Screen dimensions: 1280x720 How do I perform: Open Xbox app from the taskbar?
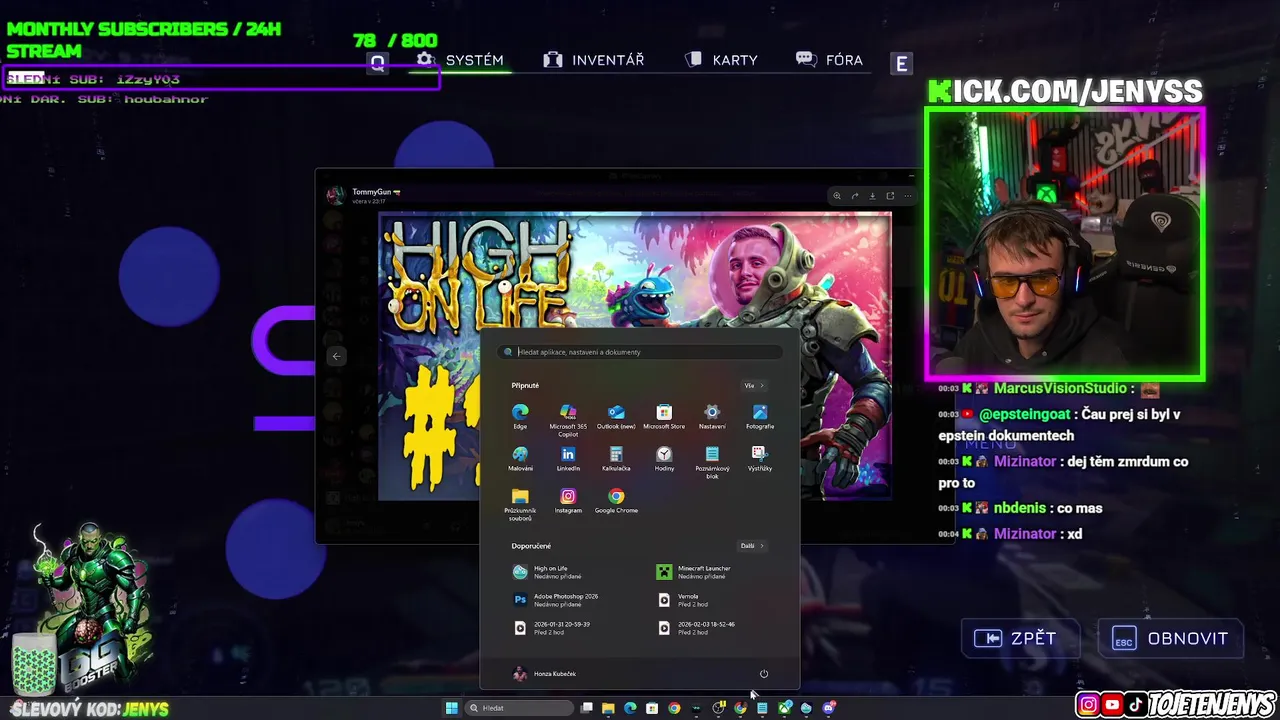click(785, 708)
